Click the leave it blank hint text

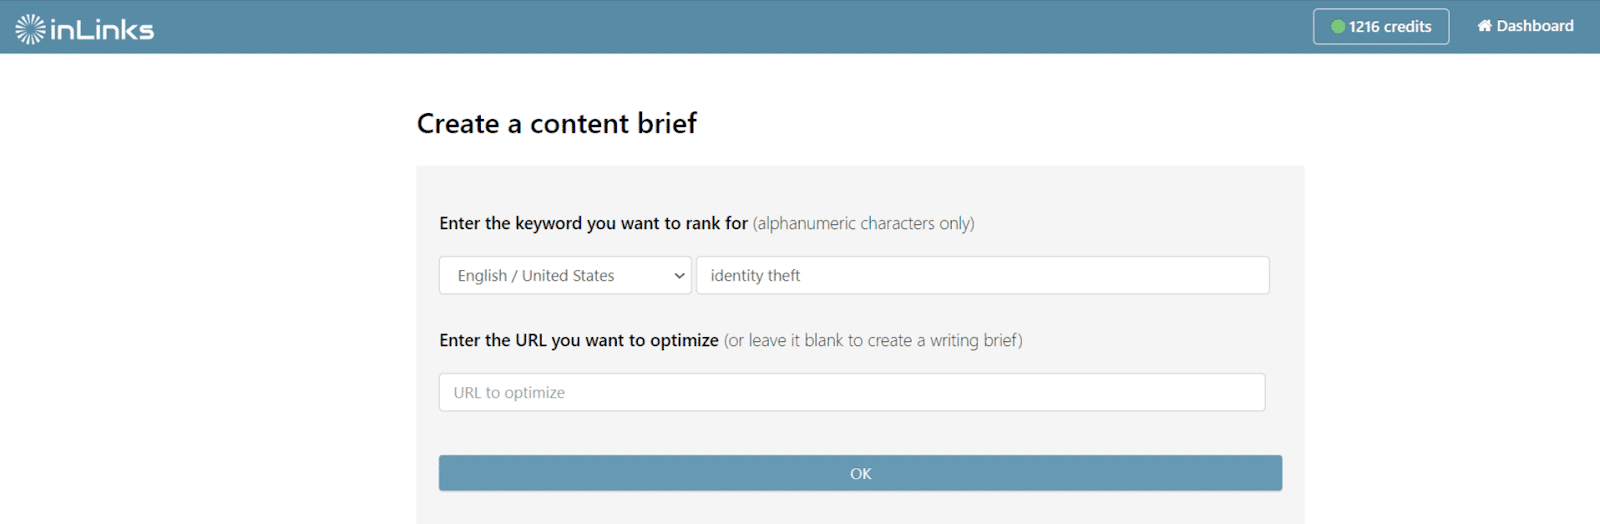(x=873, y=340)
